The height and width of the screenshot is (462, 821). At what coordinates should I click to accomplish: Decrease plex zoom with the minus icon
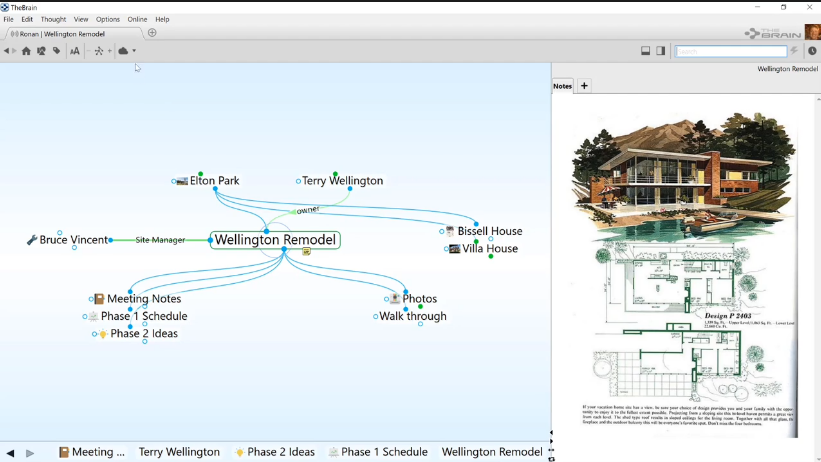(x=88, y=51)
